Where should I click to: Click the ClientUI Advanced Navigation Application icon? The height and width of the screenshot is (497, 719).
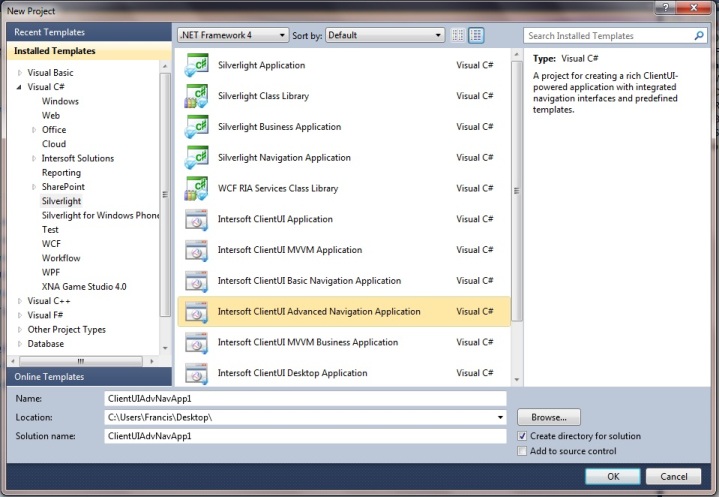click(196, 311)
